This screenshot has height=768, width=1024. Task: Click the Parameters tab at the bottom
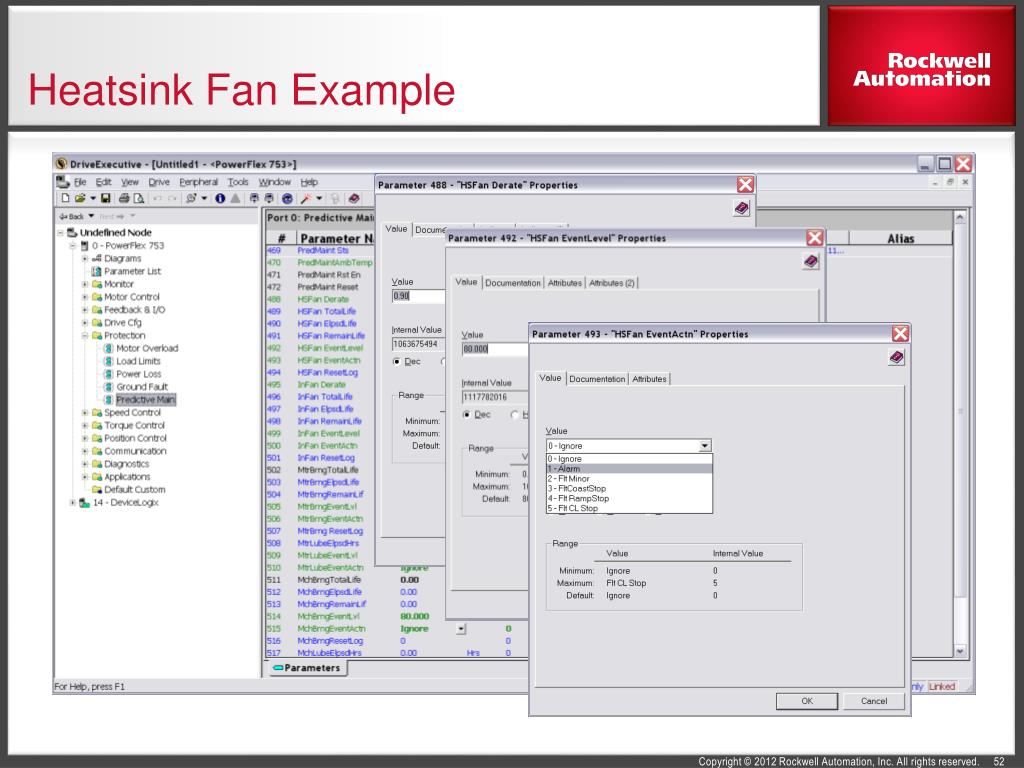(306, 668)
